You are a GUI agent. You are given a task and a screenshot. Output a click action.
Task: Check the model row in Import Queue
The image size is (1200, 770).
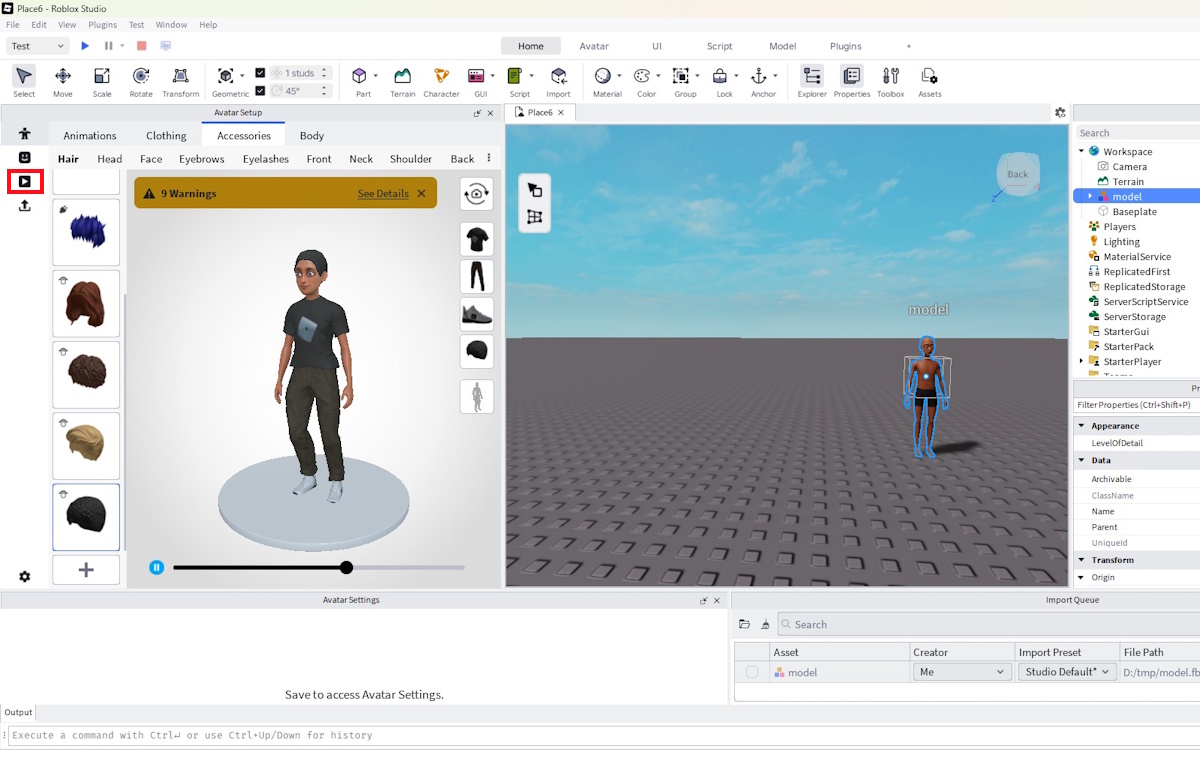pyautogui.click(x=752, y=672)
